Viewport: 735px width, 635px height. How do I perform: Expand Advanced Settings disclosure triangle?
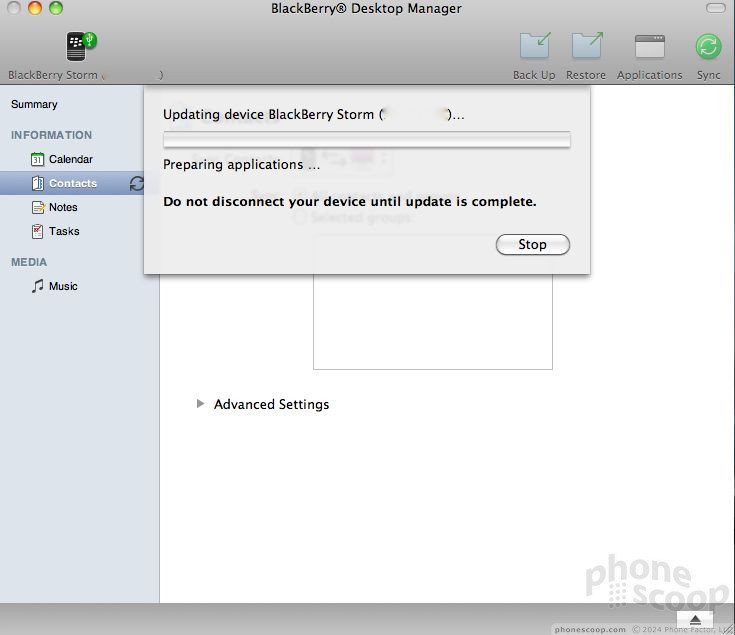click(x=201, y=403)
